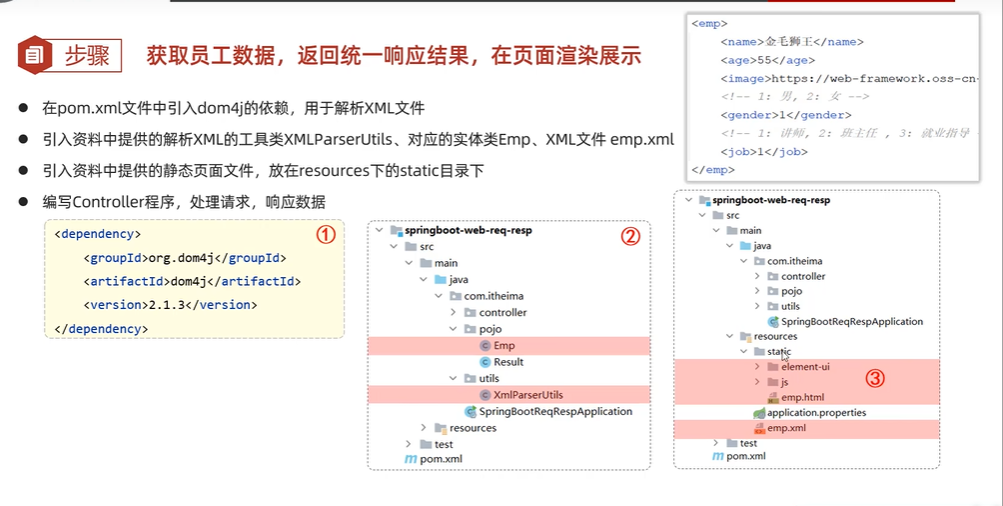Click the element-ui folder icon in tree ③
The image size is (1003, 506).
point(773,367)
